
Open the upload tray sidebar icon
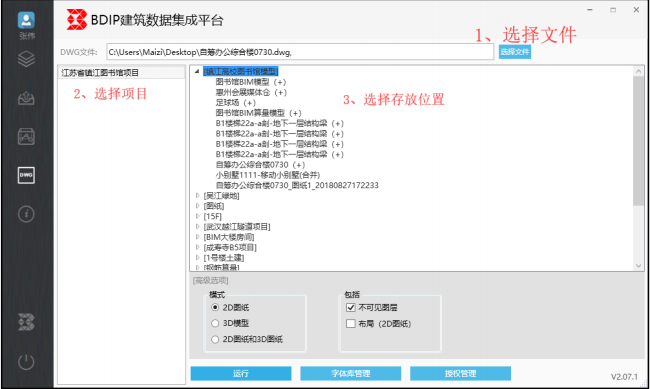click(26, 98)
